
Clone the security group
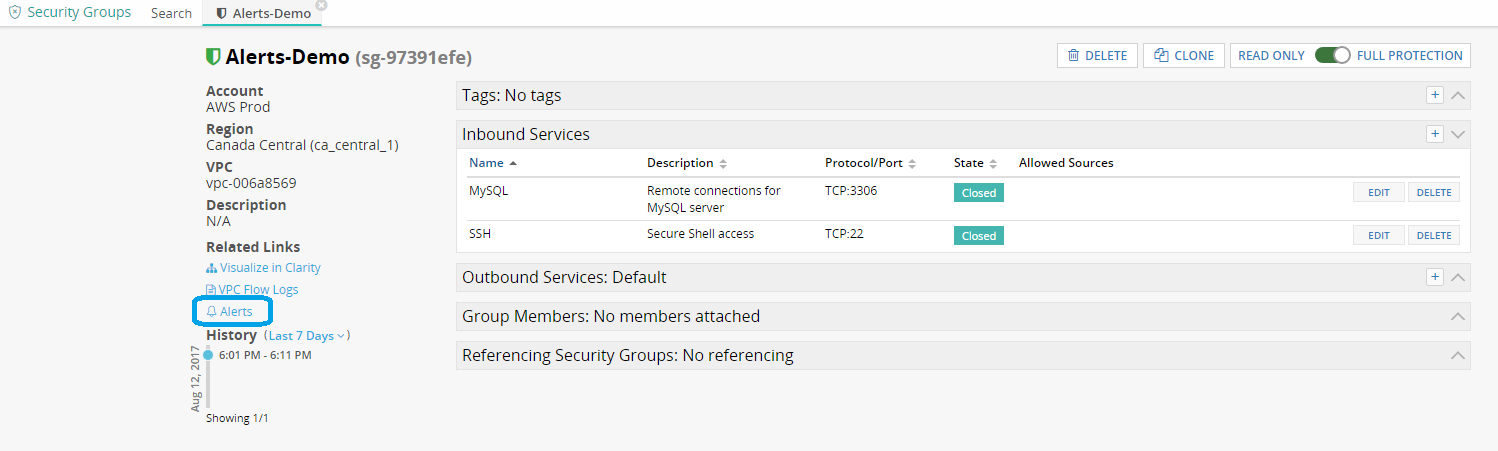[x=1184, y=56]
